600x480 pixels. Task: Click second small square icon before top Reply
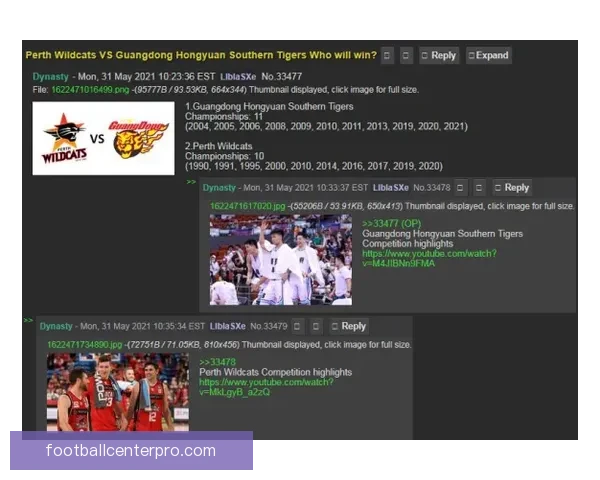pyautogui.click(x=406, y=56)
